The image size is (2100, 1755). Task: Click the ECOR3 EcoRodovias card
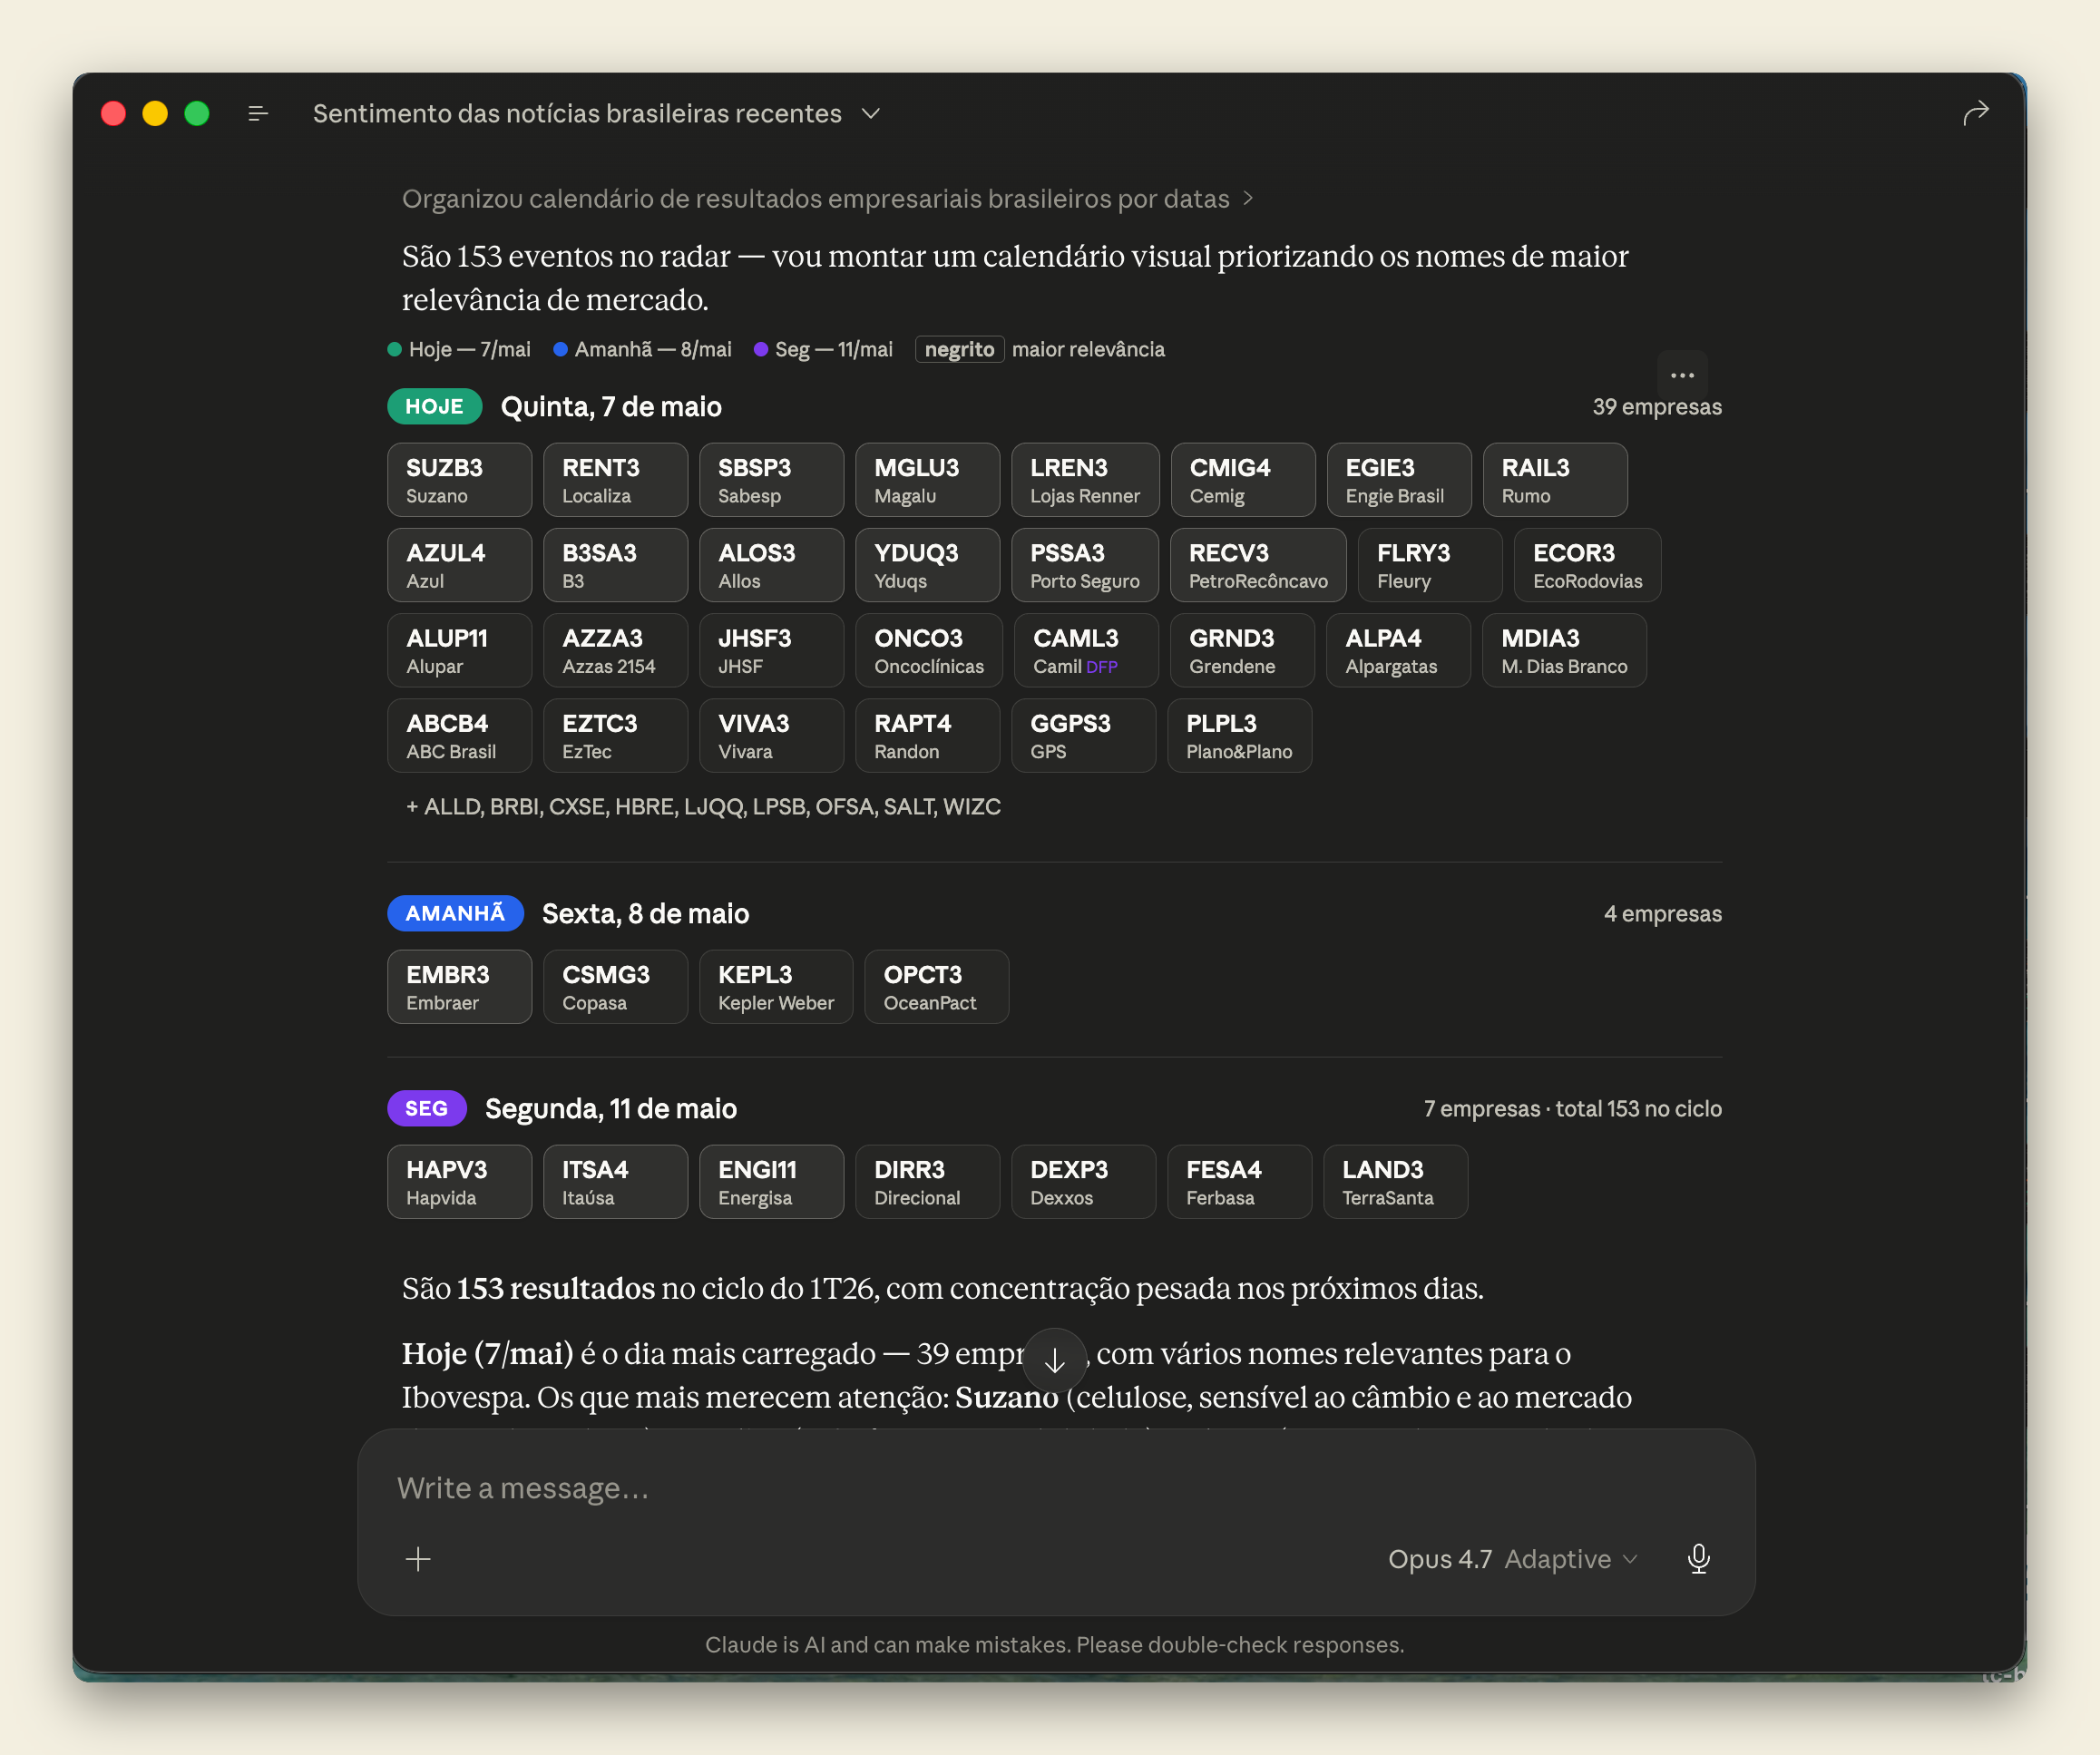(x=1587, y=565)
